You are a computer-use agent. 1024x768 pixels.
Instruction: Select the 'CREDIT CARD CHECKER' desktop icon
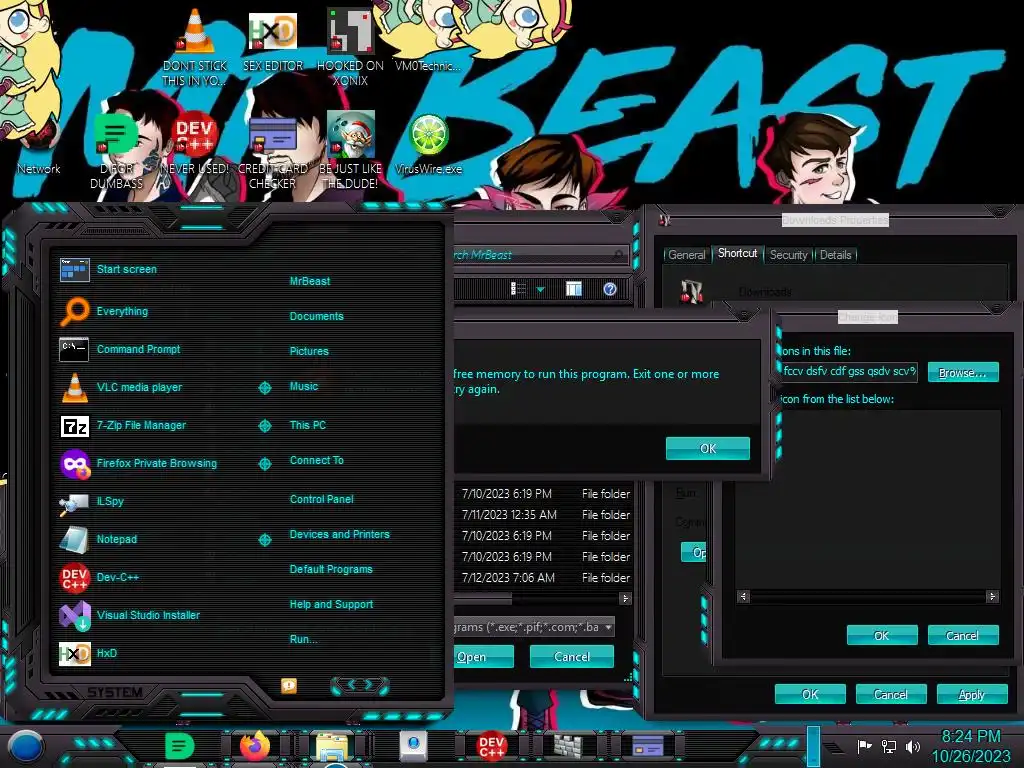click(272, 152)
